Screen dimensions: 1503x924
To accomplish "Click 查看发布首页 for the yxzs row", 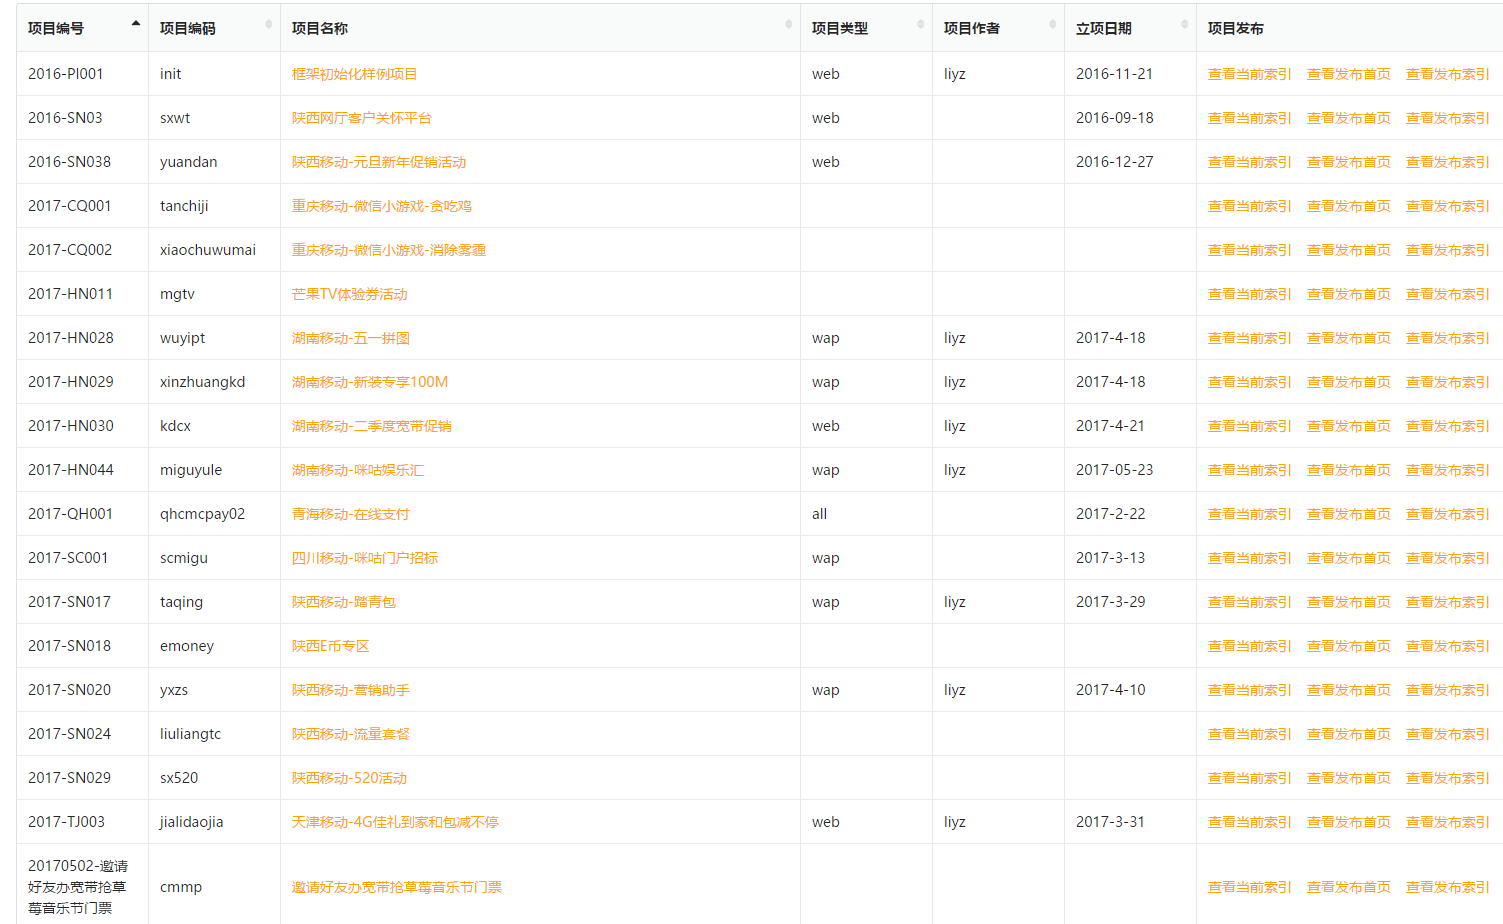I will [1348, 690].
